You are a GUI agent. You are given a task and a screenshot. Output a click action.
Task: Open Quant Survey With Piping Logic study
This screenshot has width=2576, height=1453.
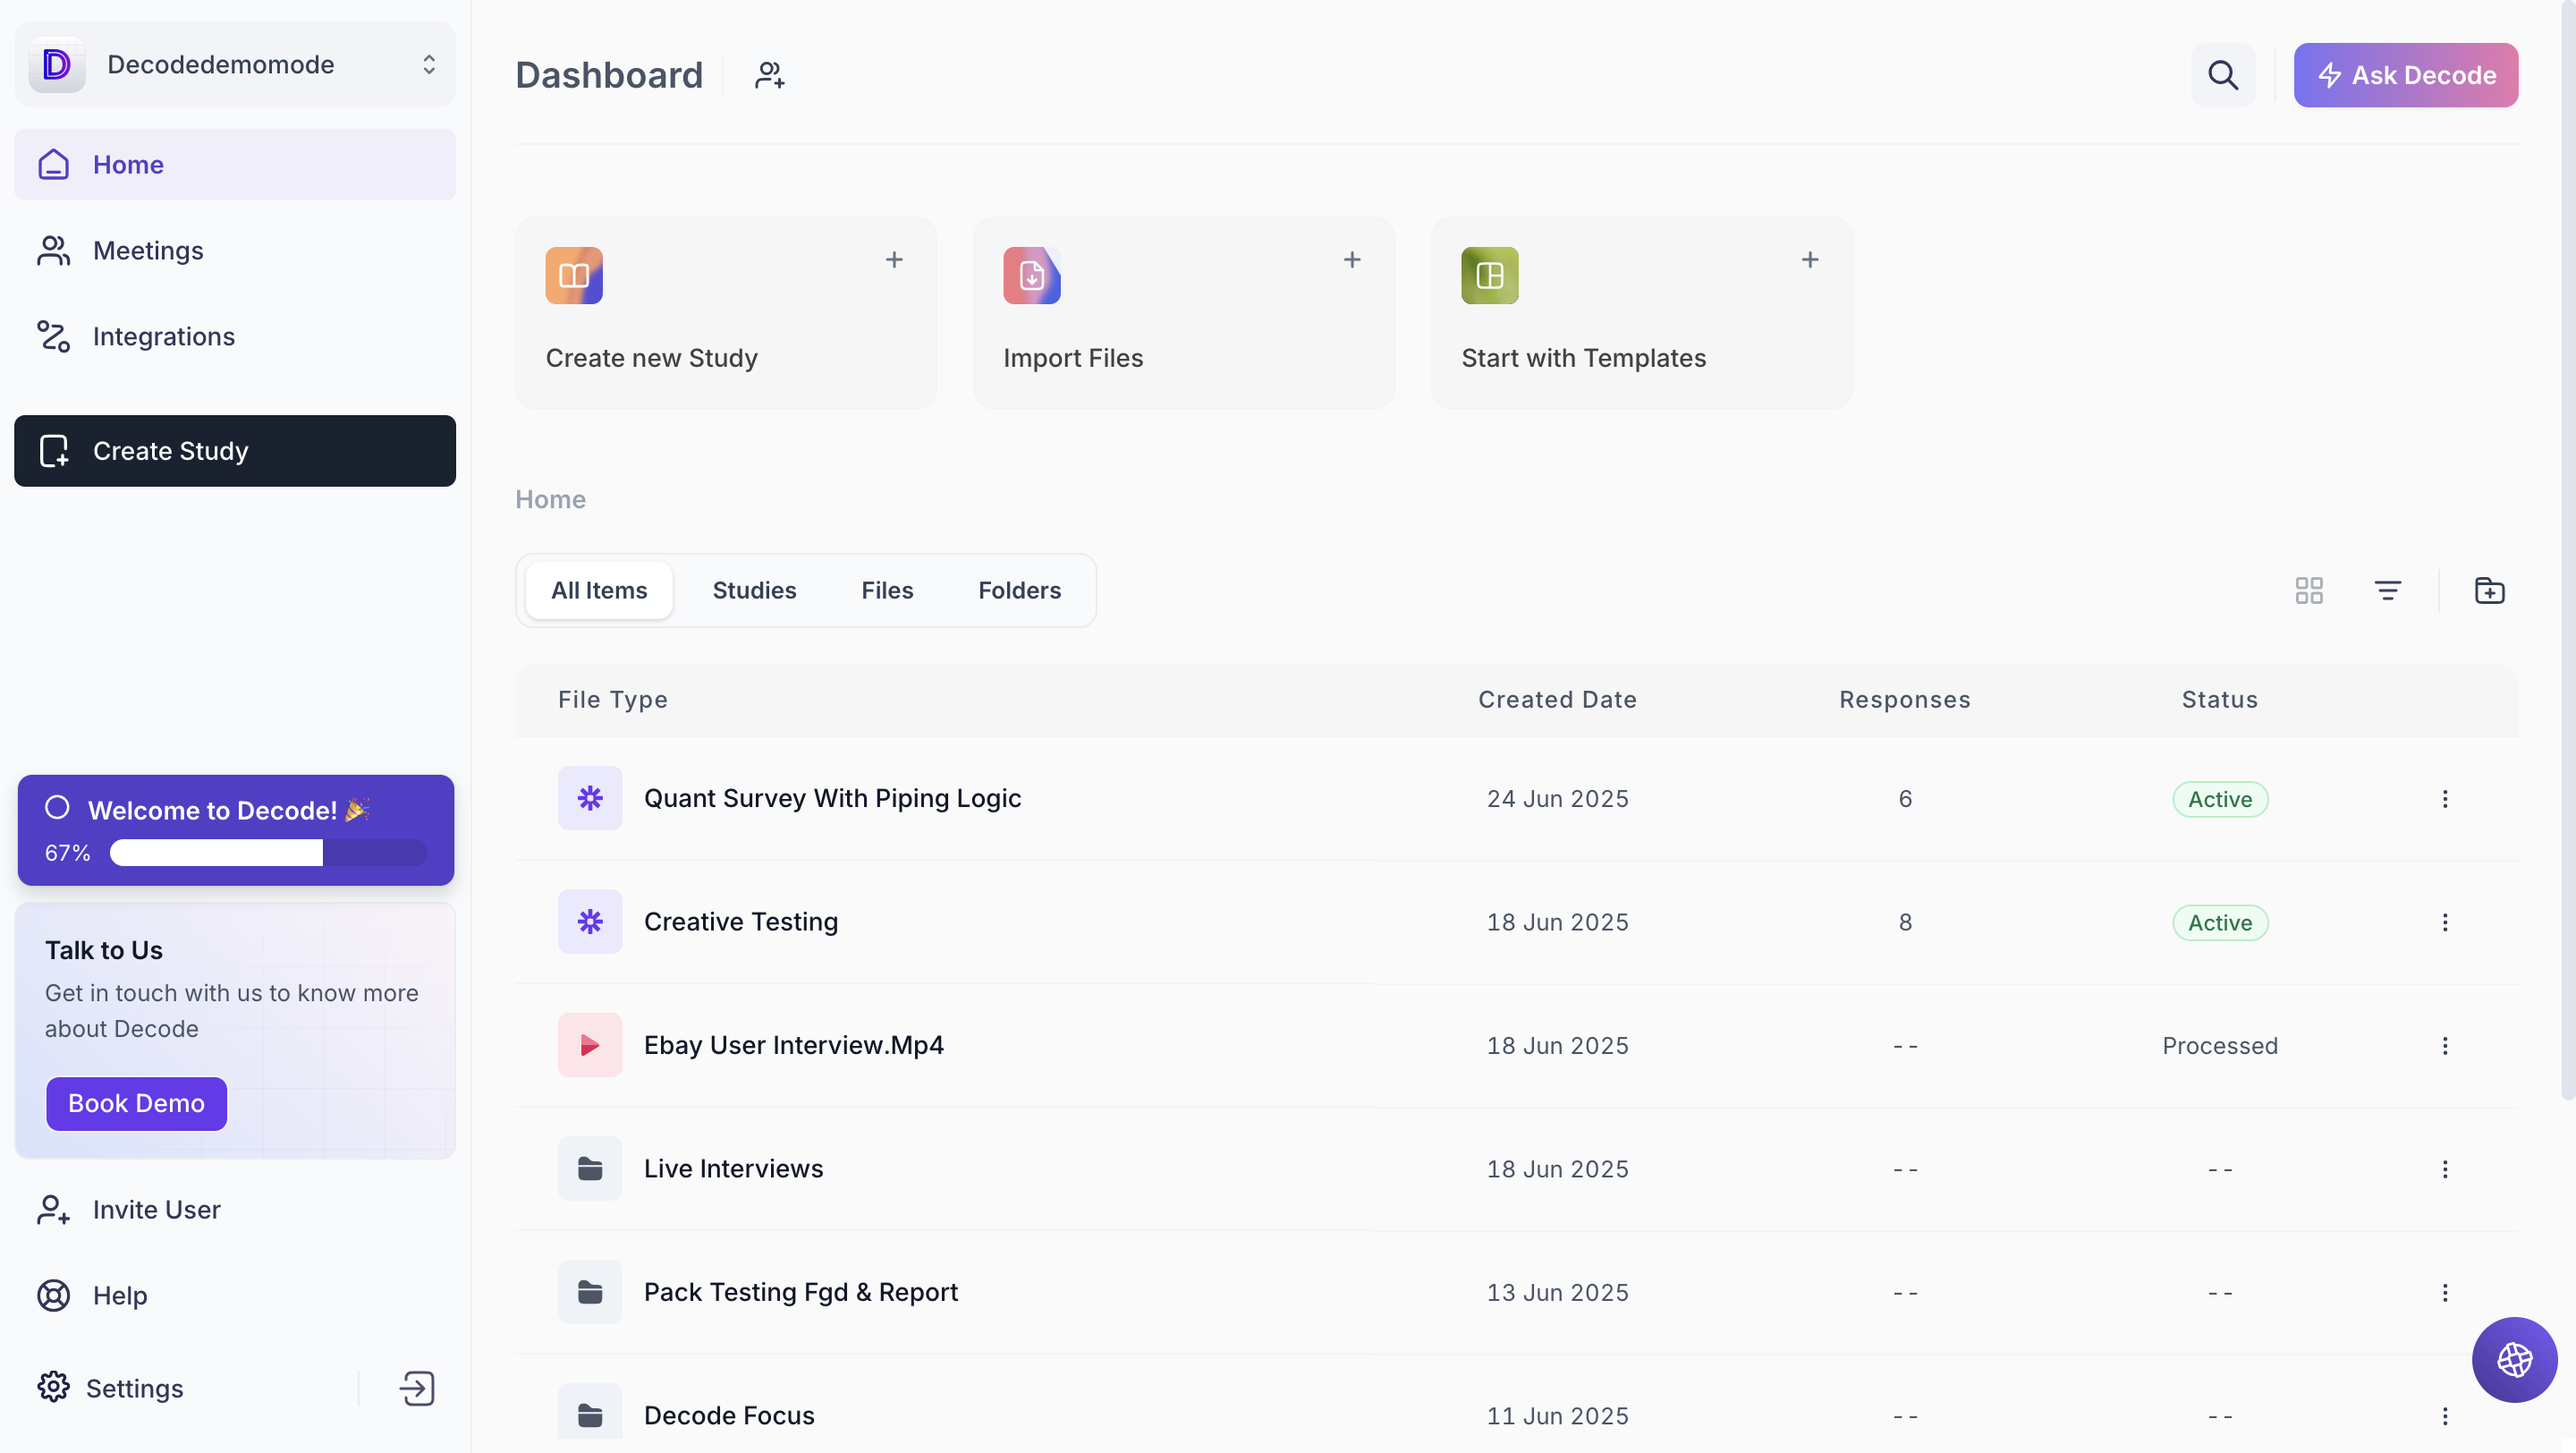tap(832, 799)
